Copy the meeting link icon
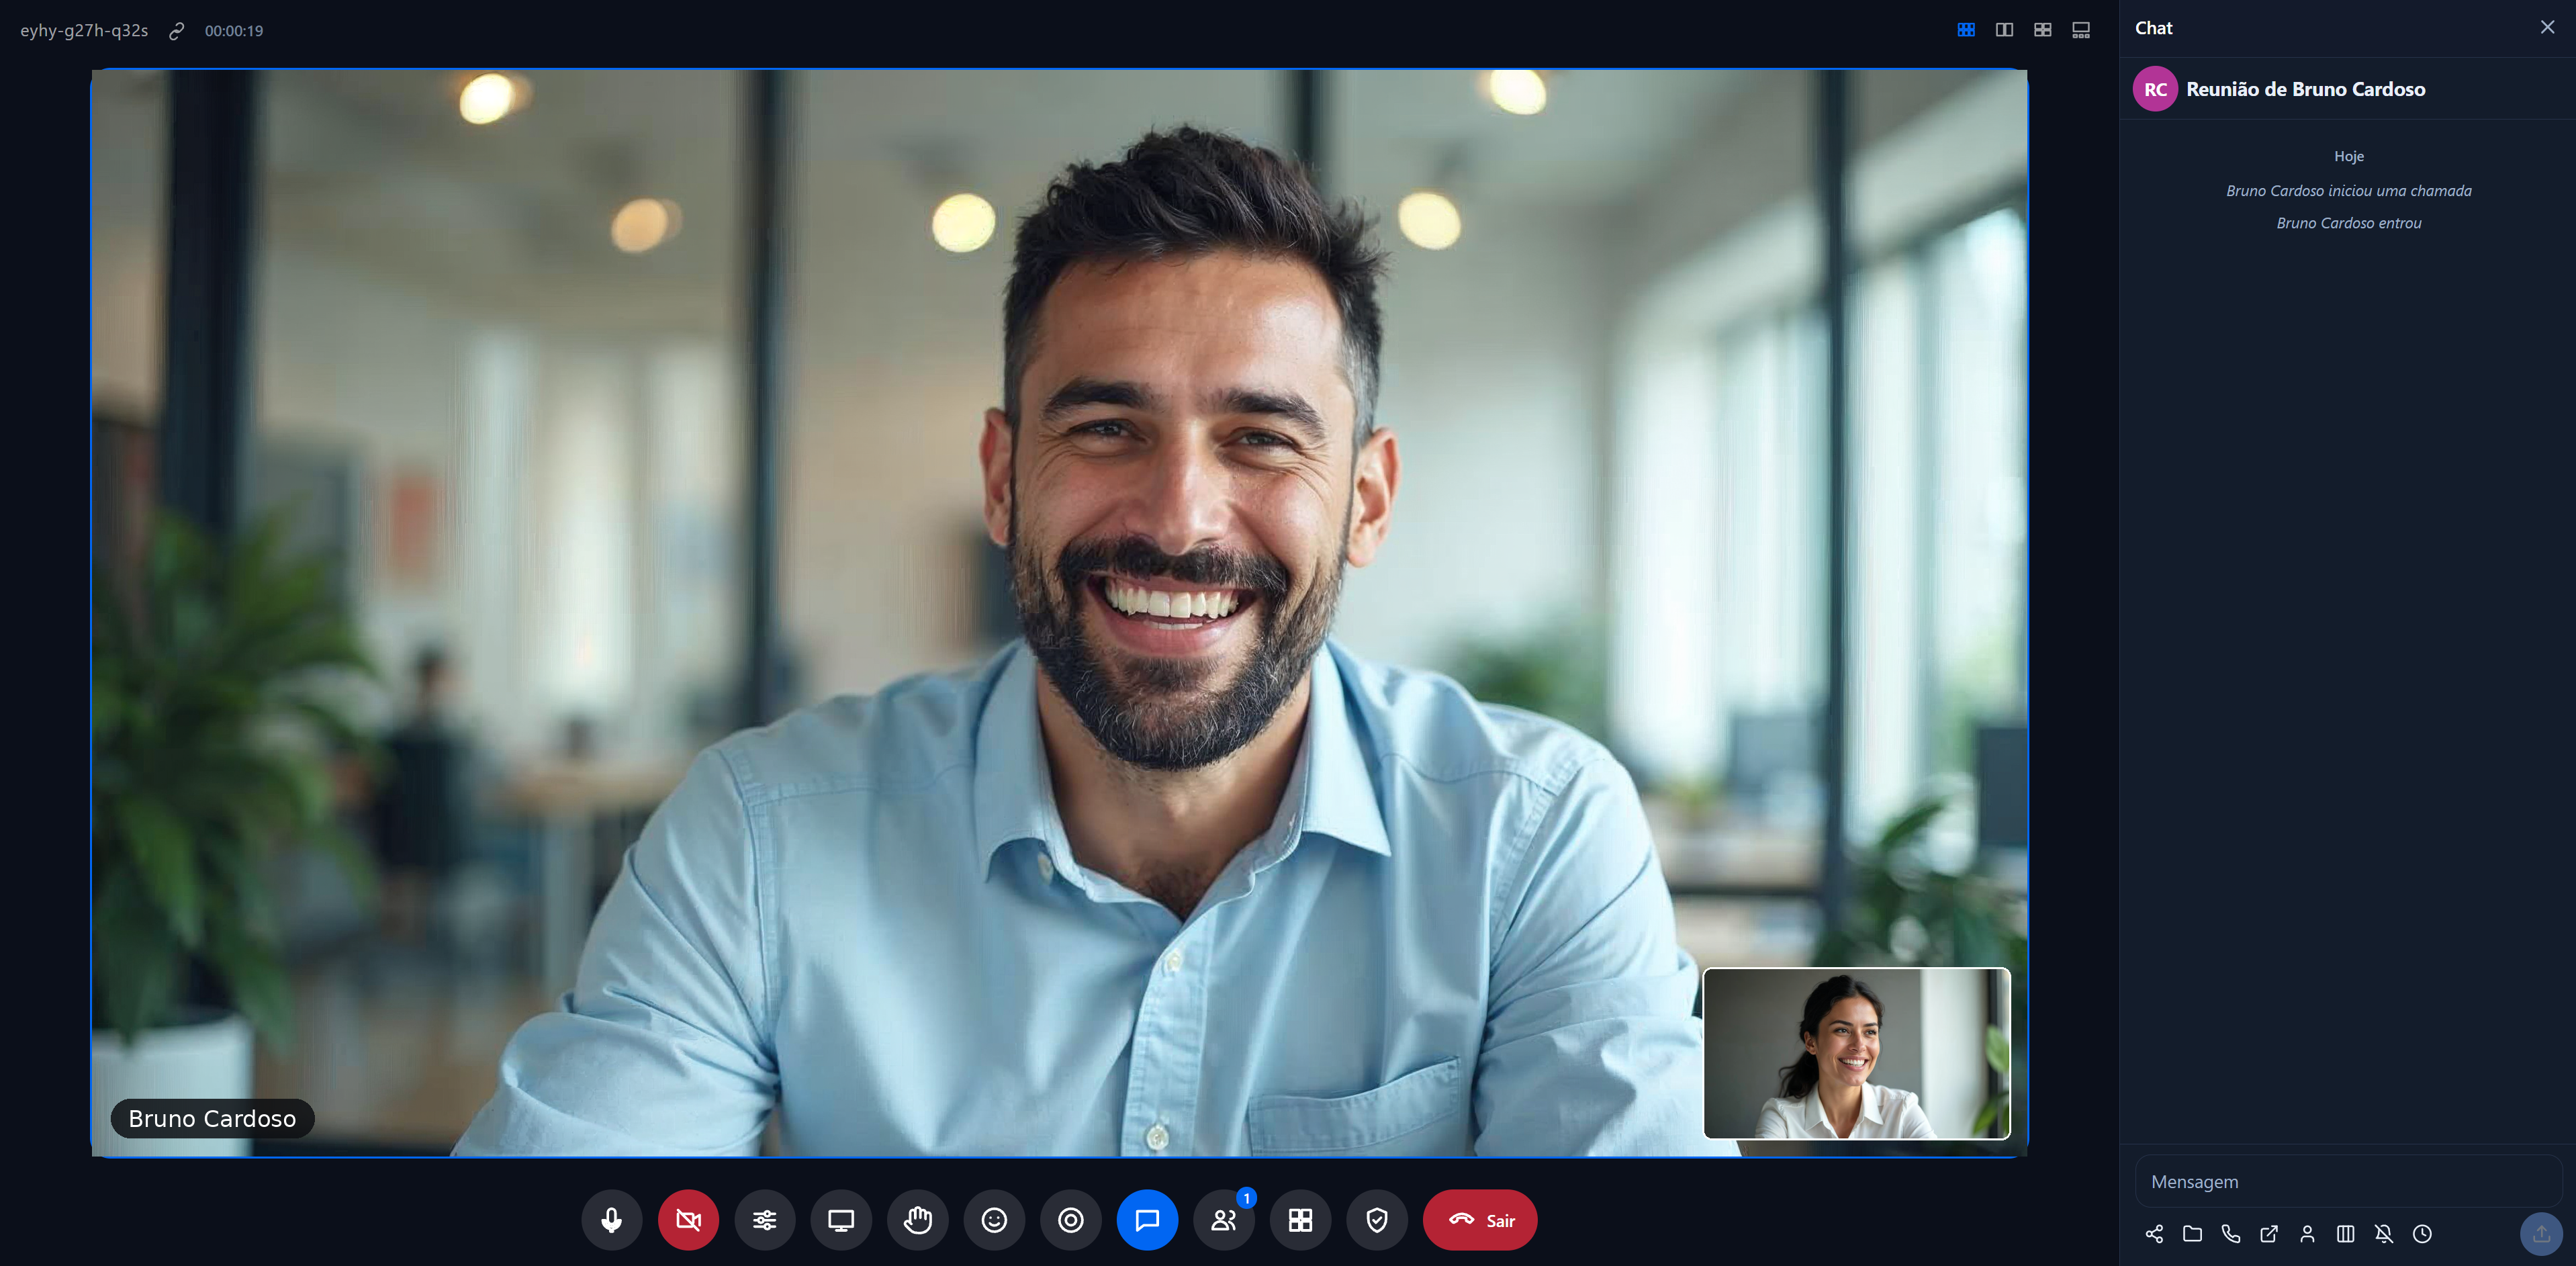 click(176, 31)
